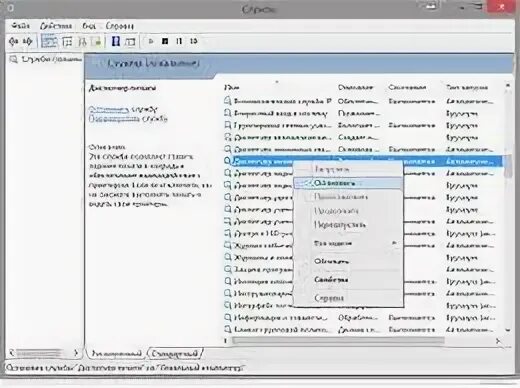Click the gear icon of the Вторичный вход в систему row

point(228,113)
